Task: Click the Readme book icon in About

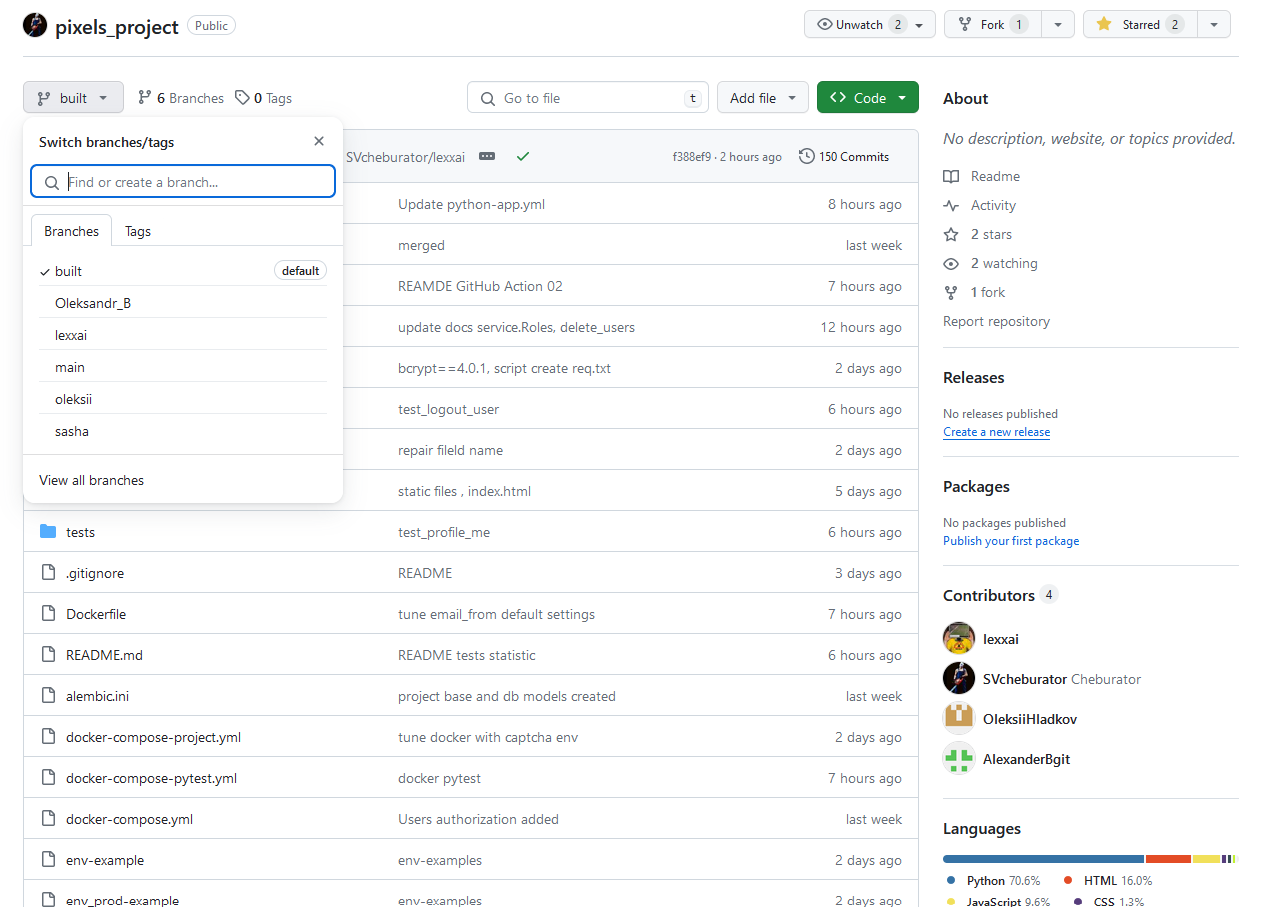Action: [x=951, y=176]
